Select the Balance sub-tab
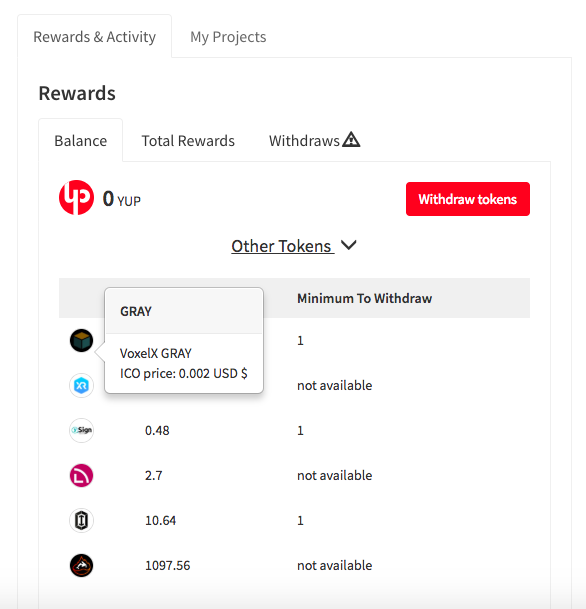The width and height of the screenshot is (586, 609). pos(81,141)
